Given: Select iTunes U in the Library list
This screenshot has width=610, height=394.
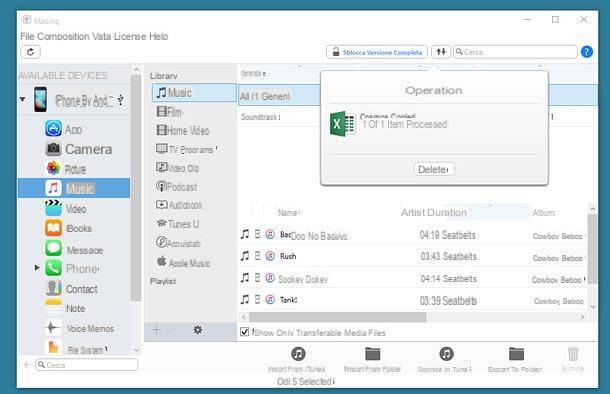Looking at the screenshot, I should (x=177, y=224).
